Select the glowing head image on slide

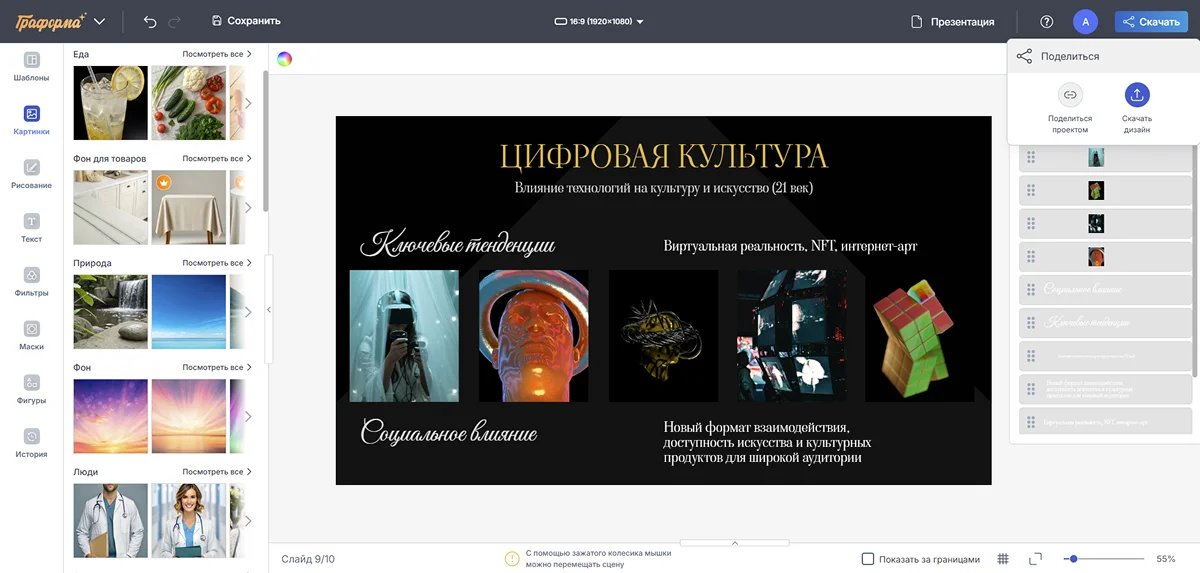coord(533,336)
